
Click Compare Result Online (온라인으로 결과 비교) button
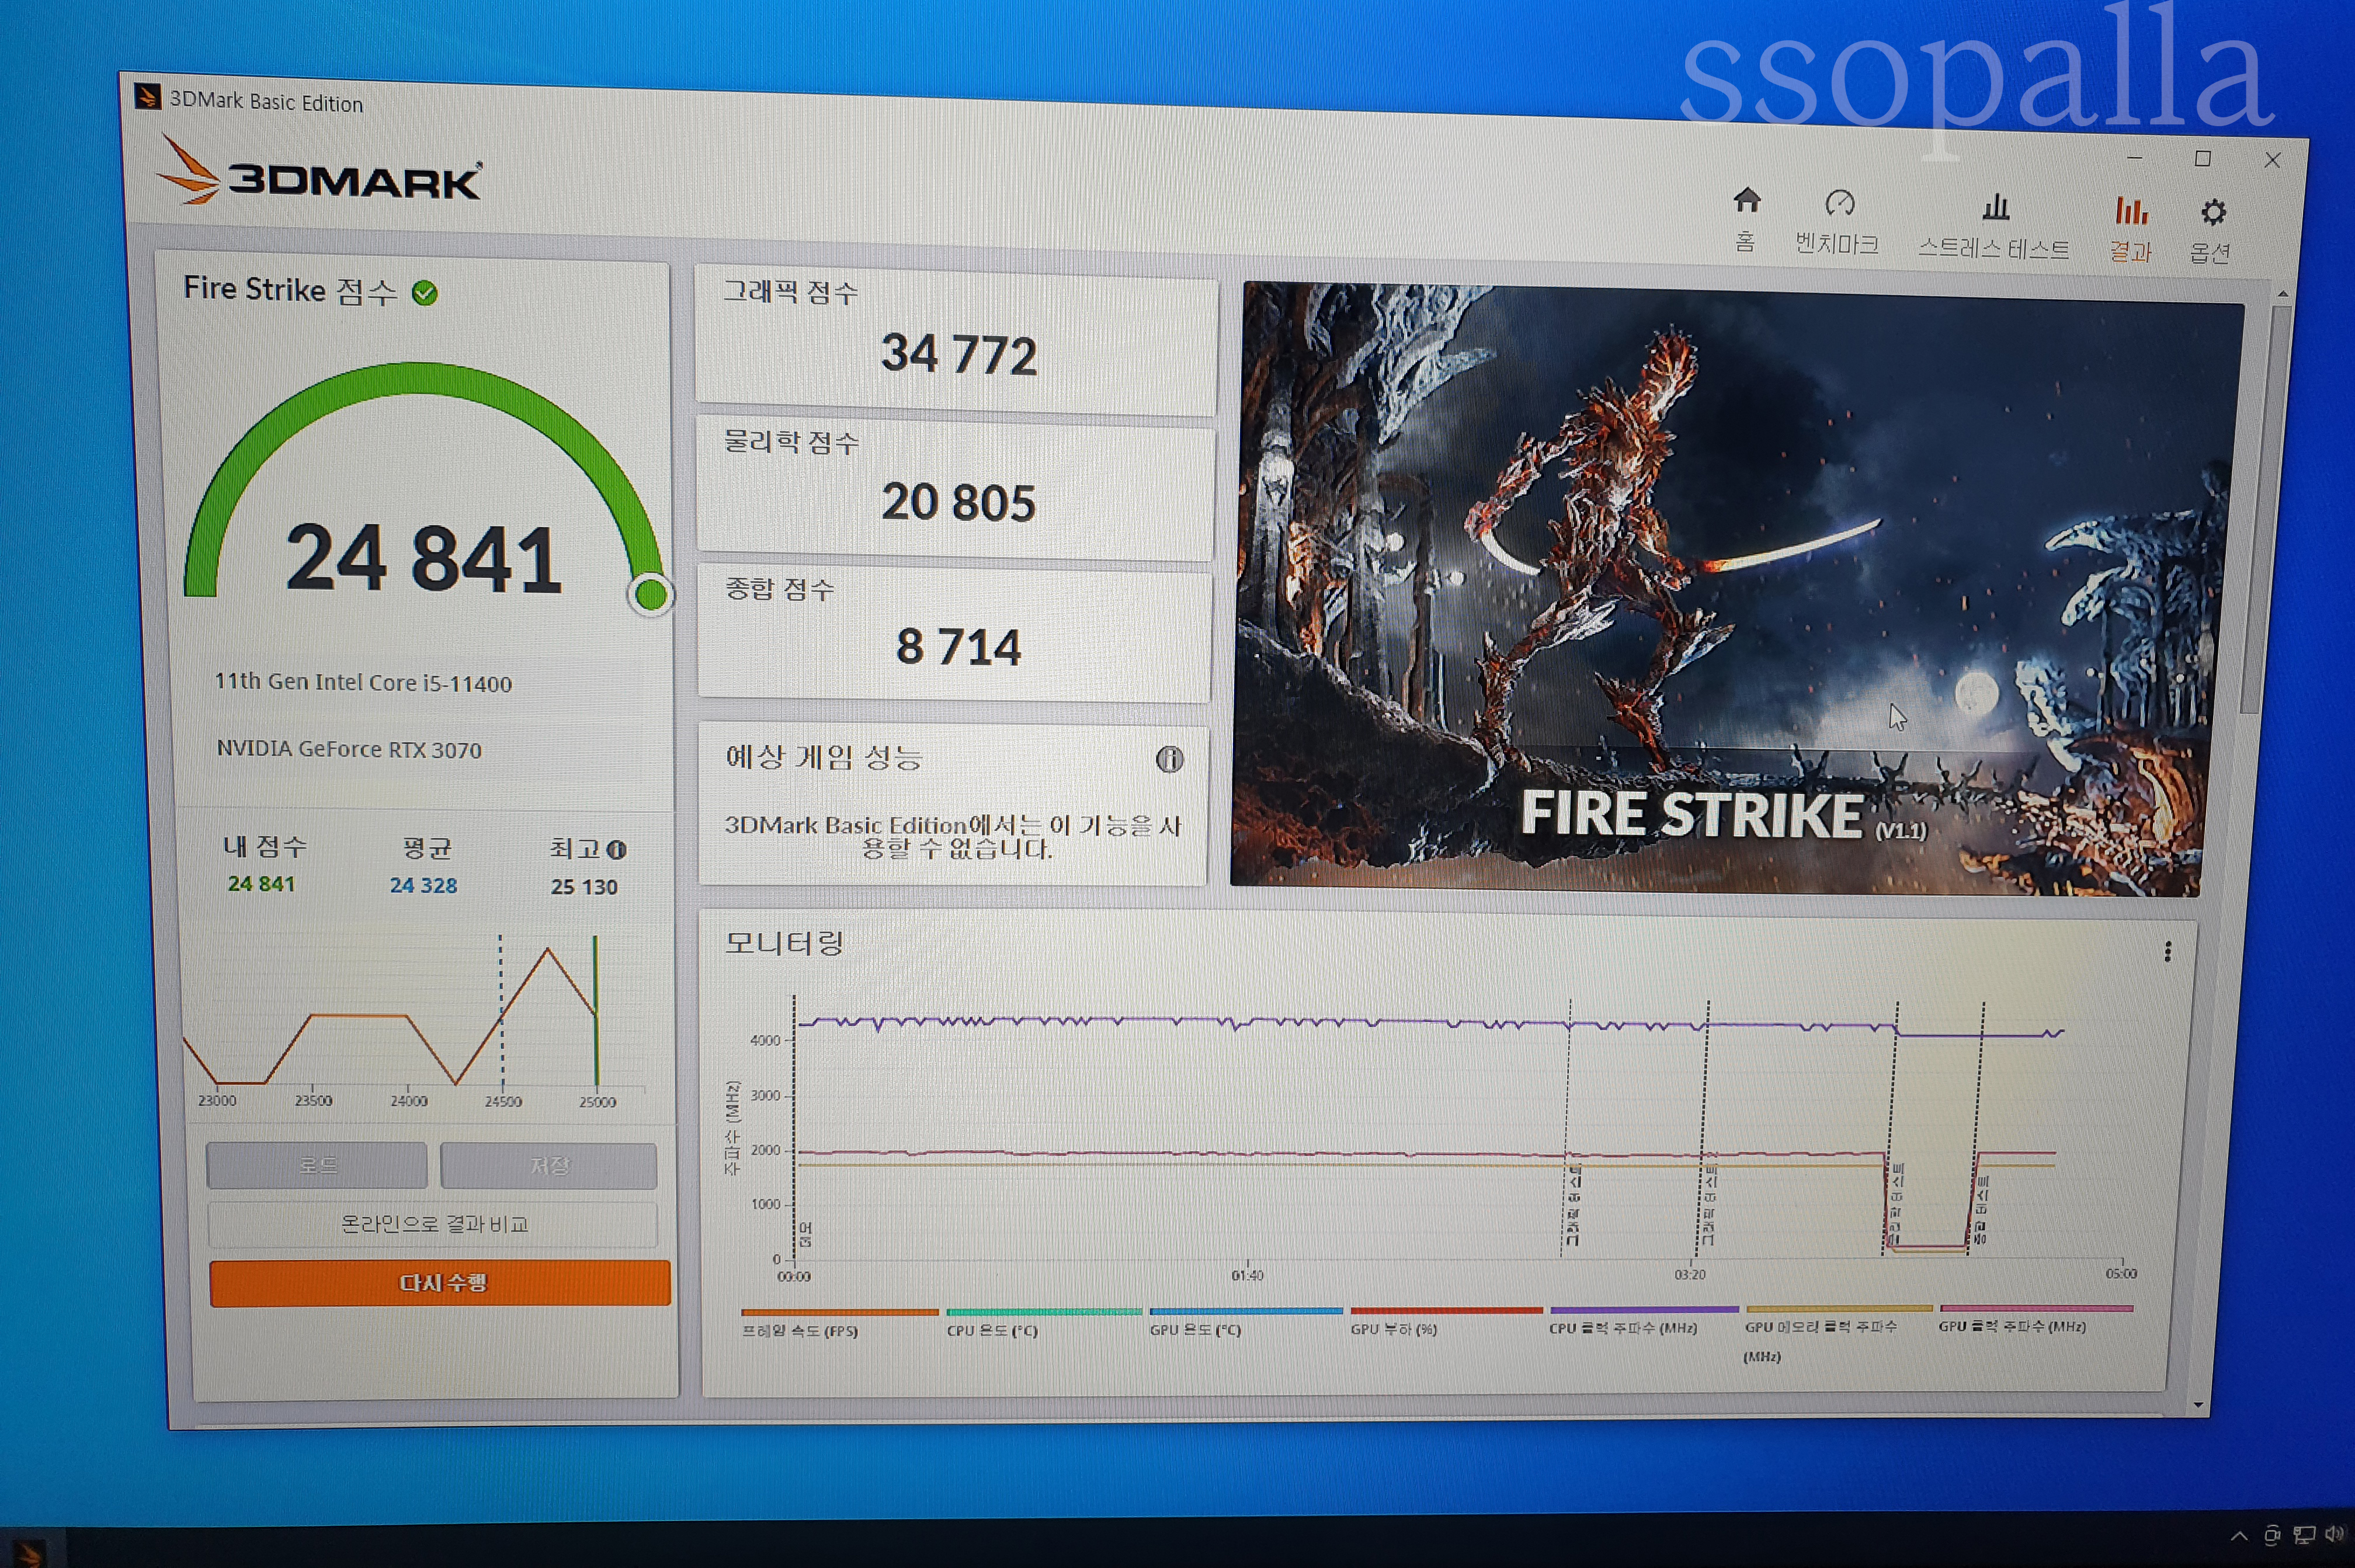[433, 1224]
